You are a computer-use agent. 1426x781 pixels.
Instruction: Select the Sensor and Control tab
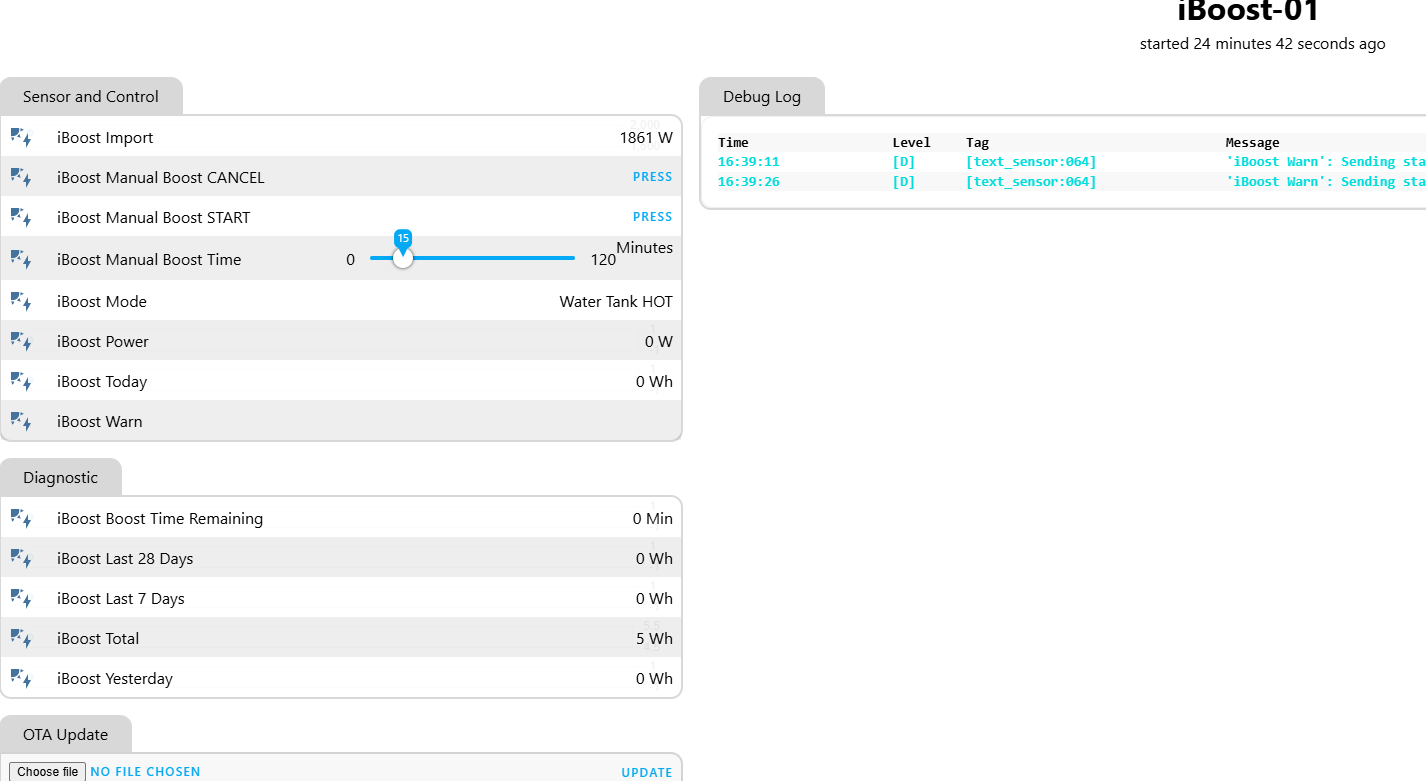pos(91,97)
